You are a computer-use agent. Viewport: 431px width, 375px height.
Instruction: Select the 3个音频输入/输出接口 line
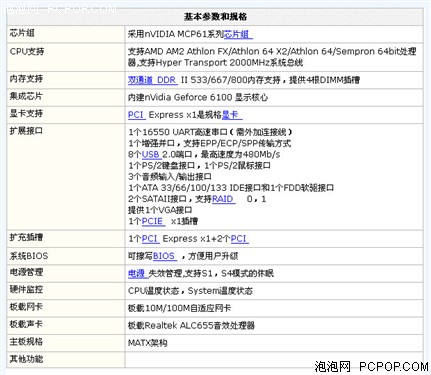[x=170, y=177]
